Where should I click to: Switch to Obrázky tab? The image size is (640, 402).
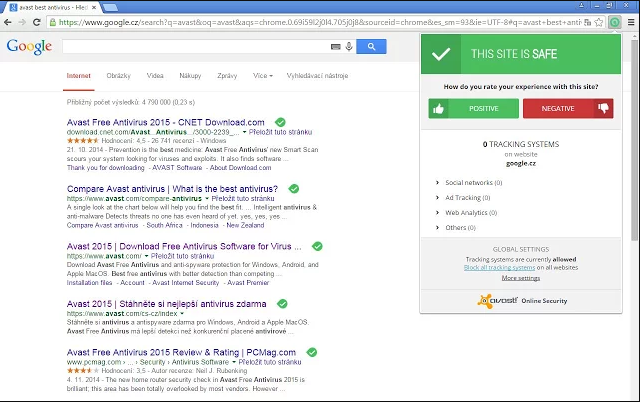click(x=118, y=76)
